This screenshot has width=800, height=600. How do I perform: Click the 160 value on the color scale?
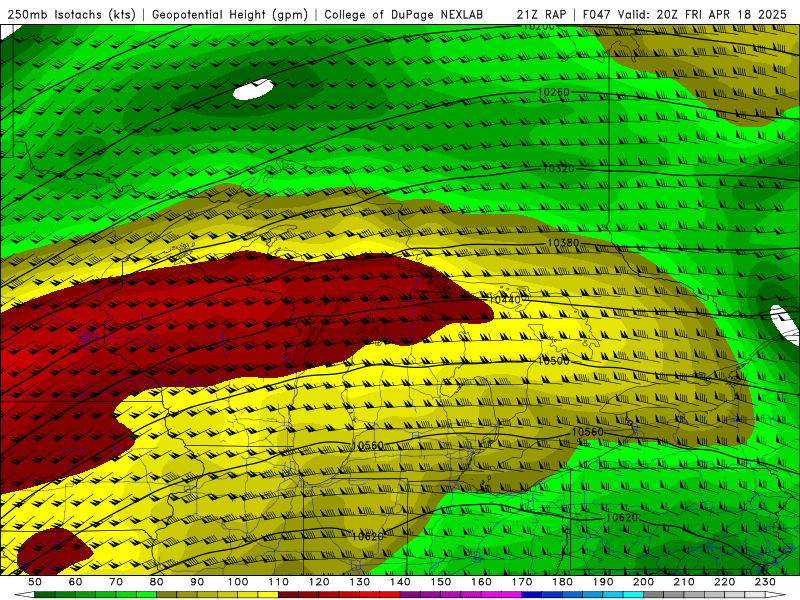[481, 582]
